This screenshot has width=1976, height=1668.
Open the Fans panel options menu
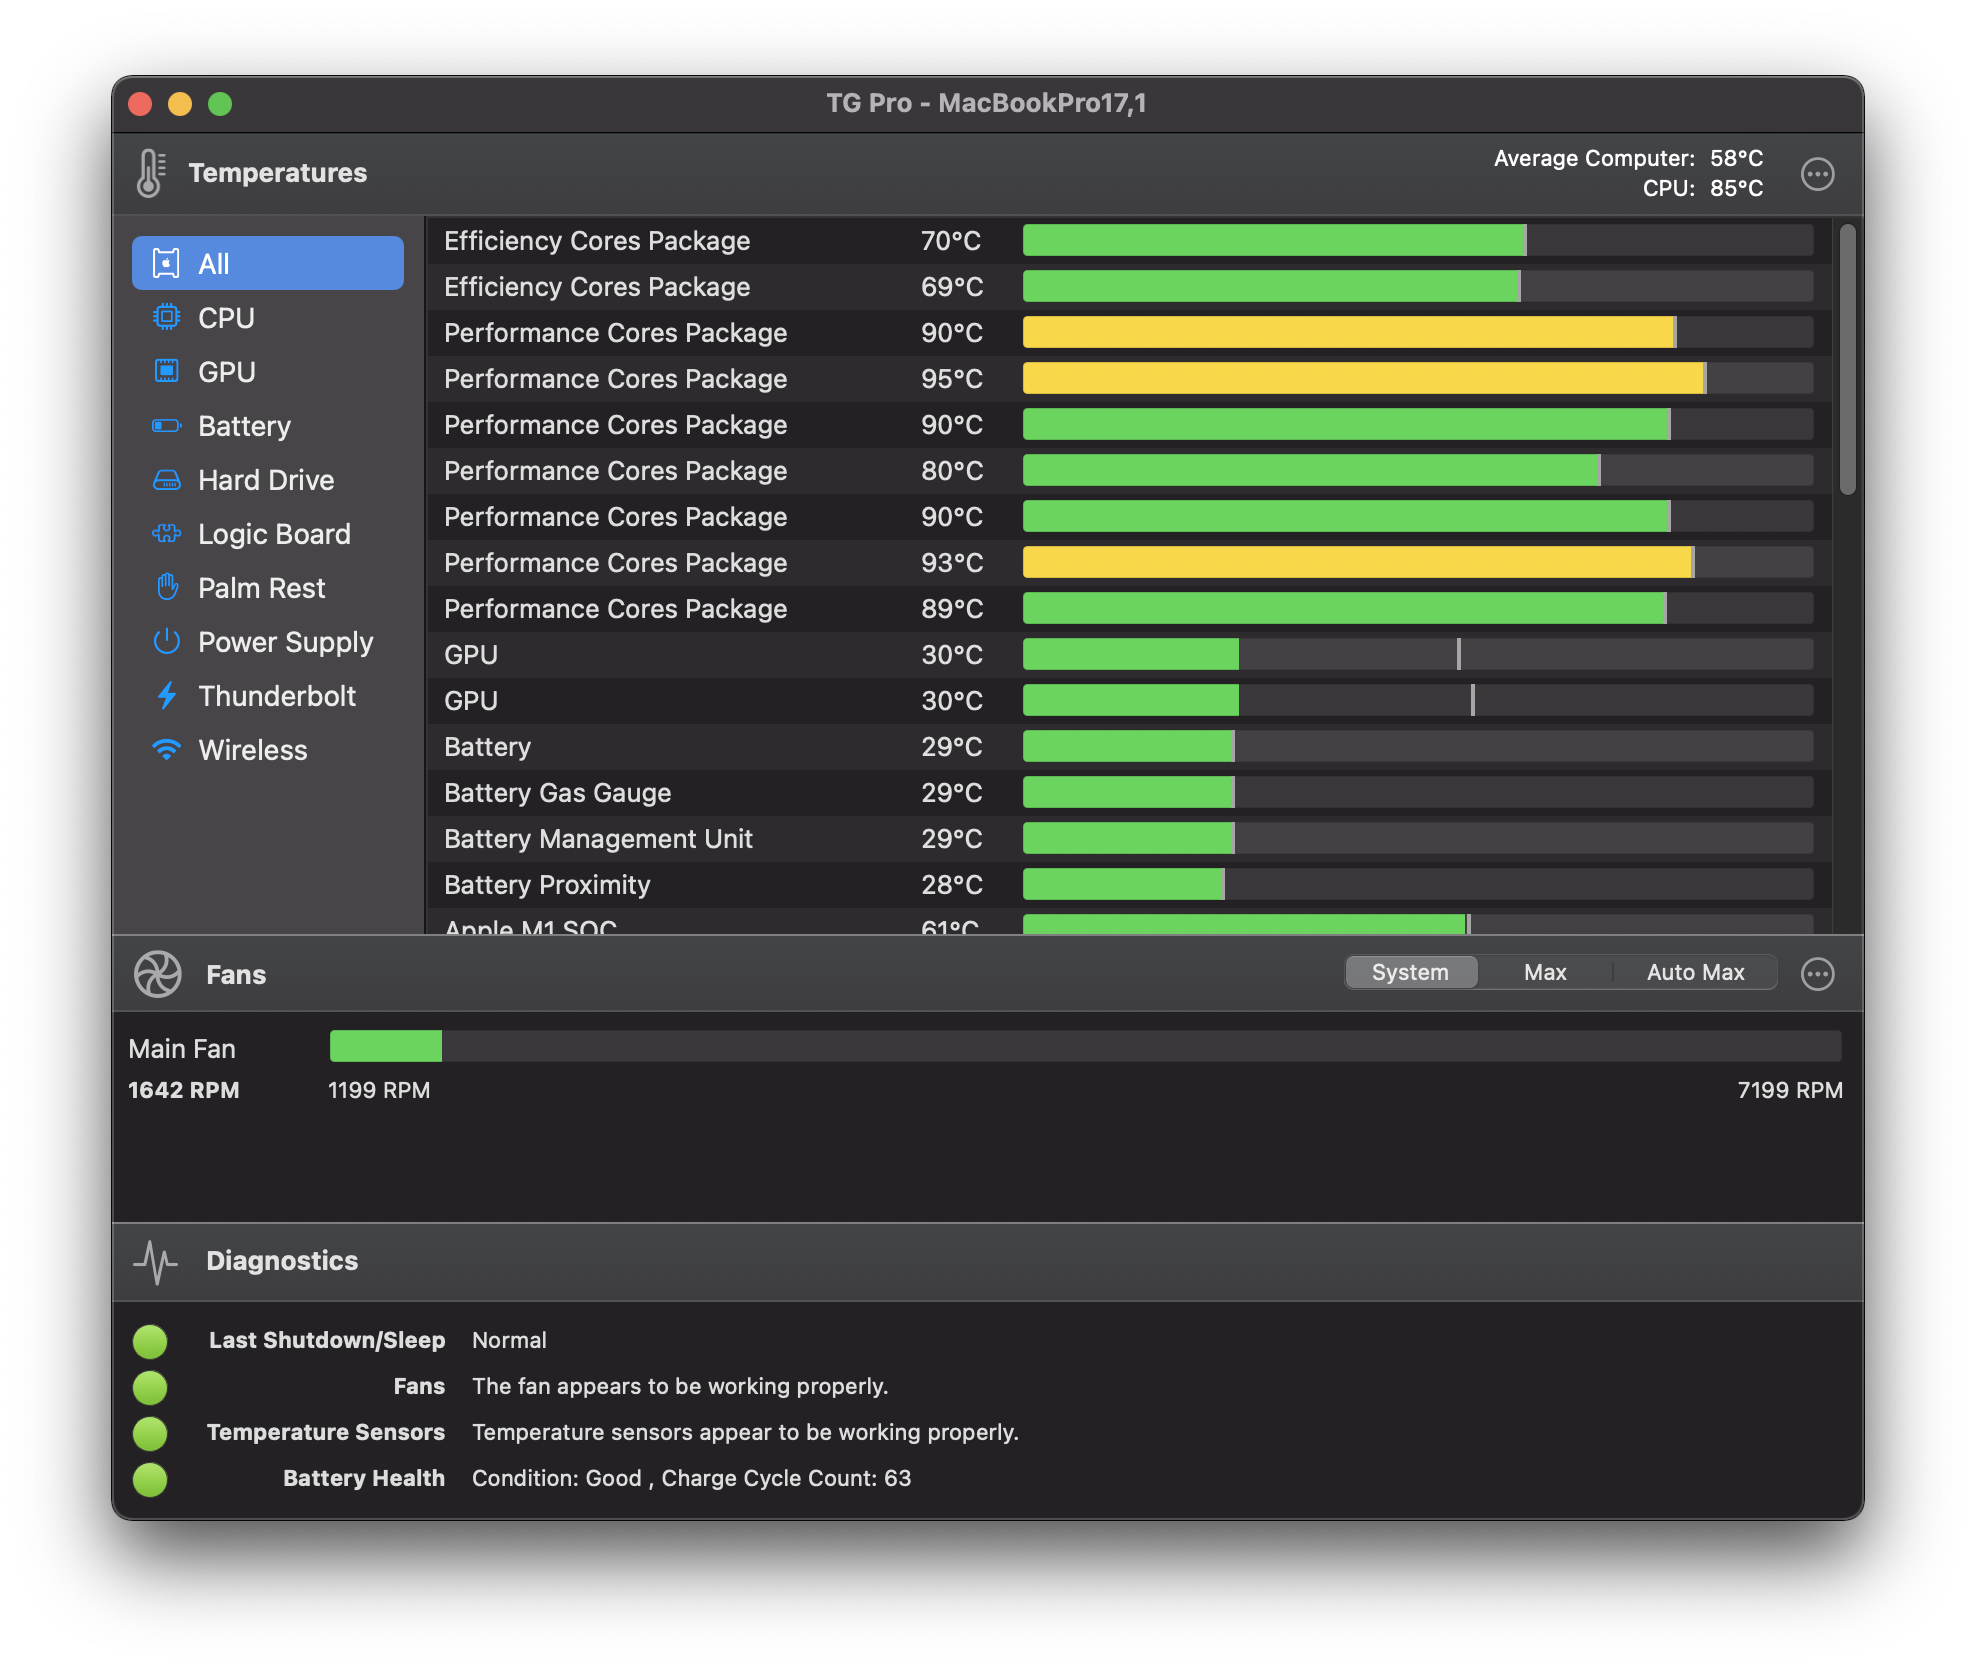coord(1817,973)
